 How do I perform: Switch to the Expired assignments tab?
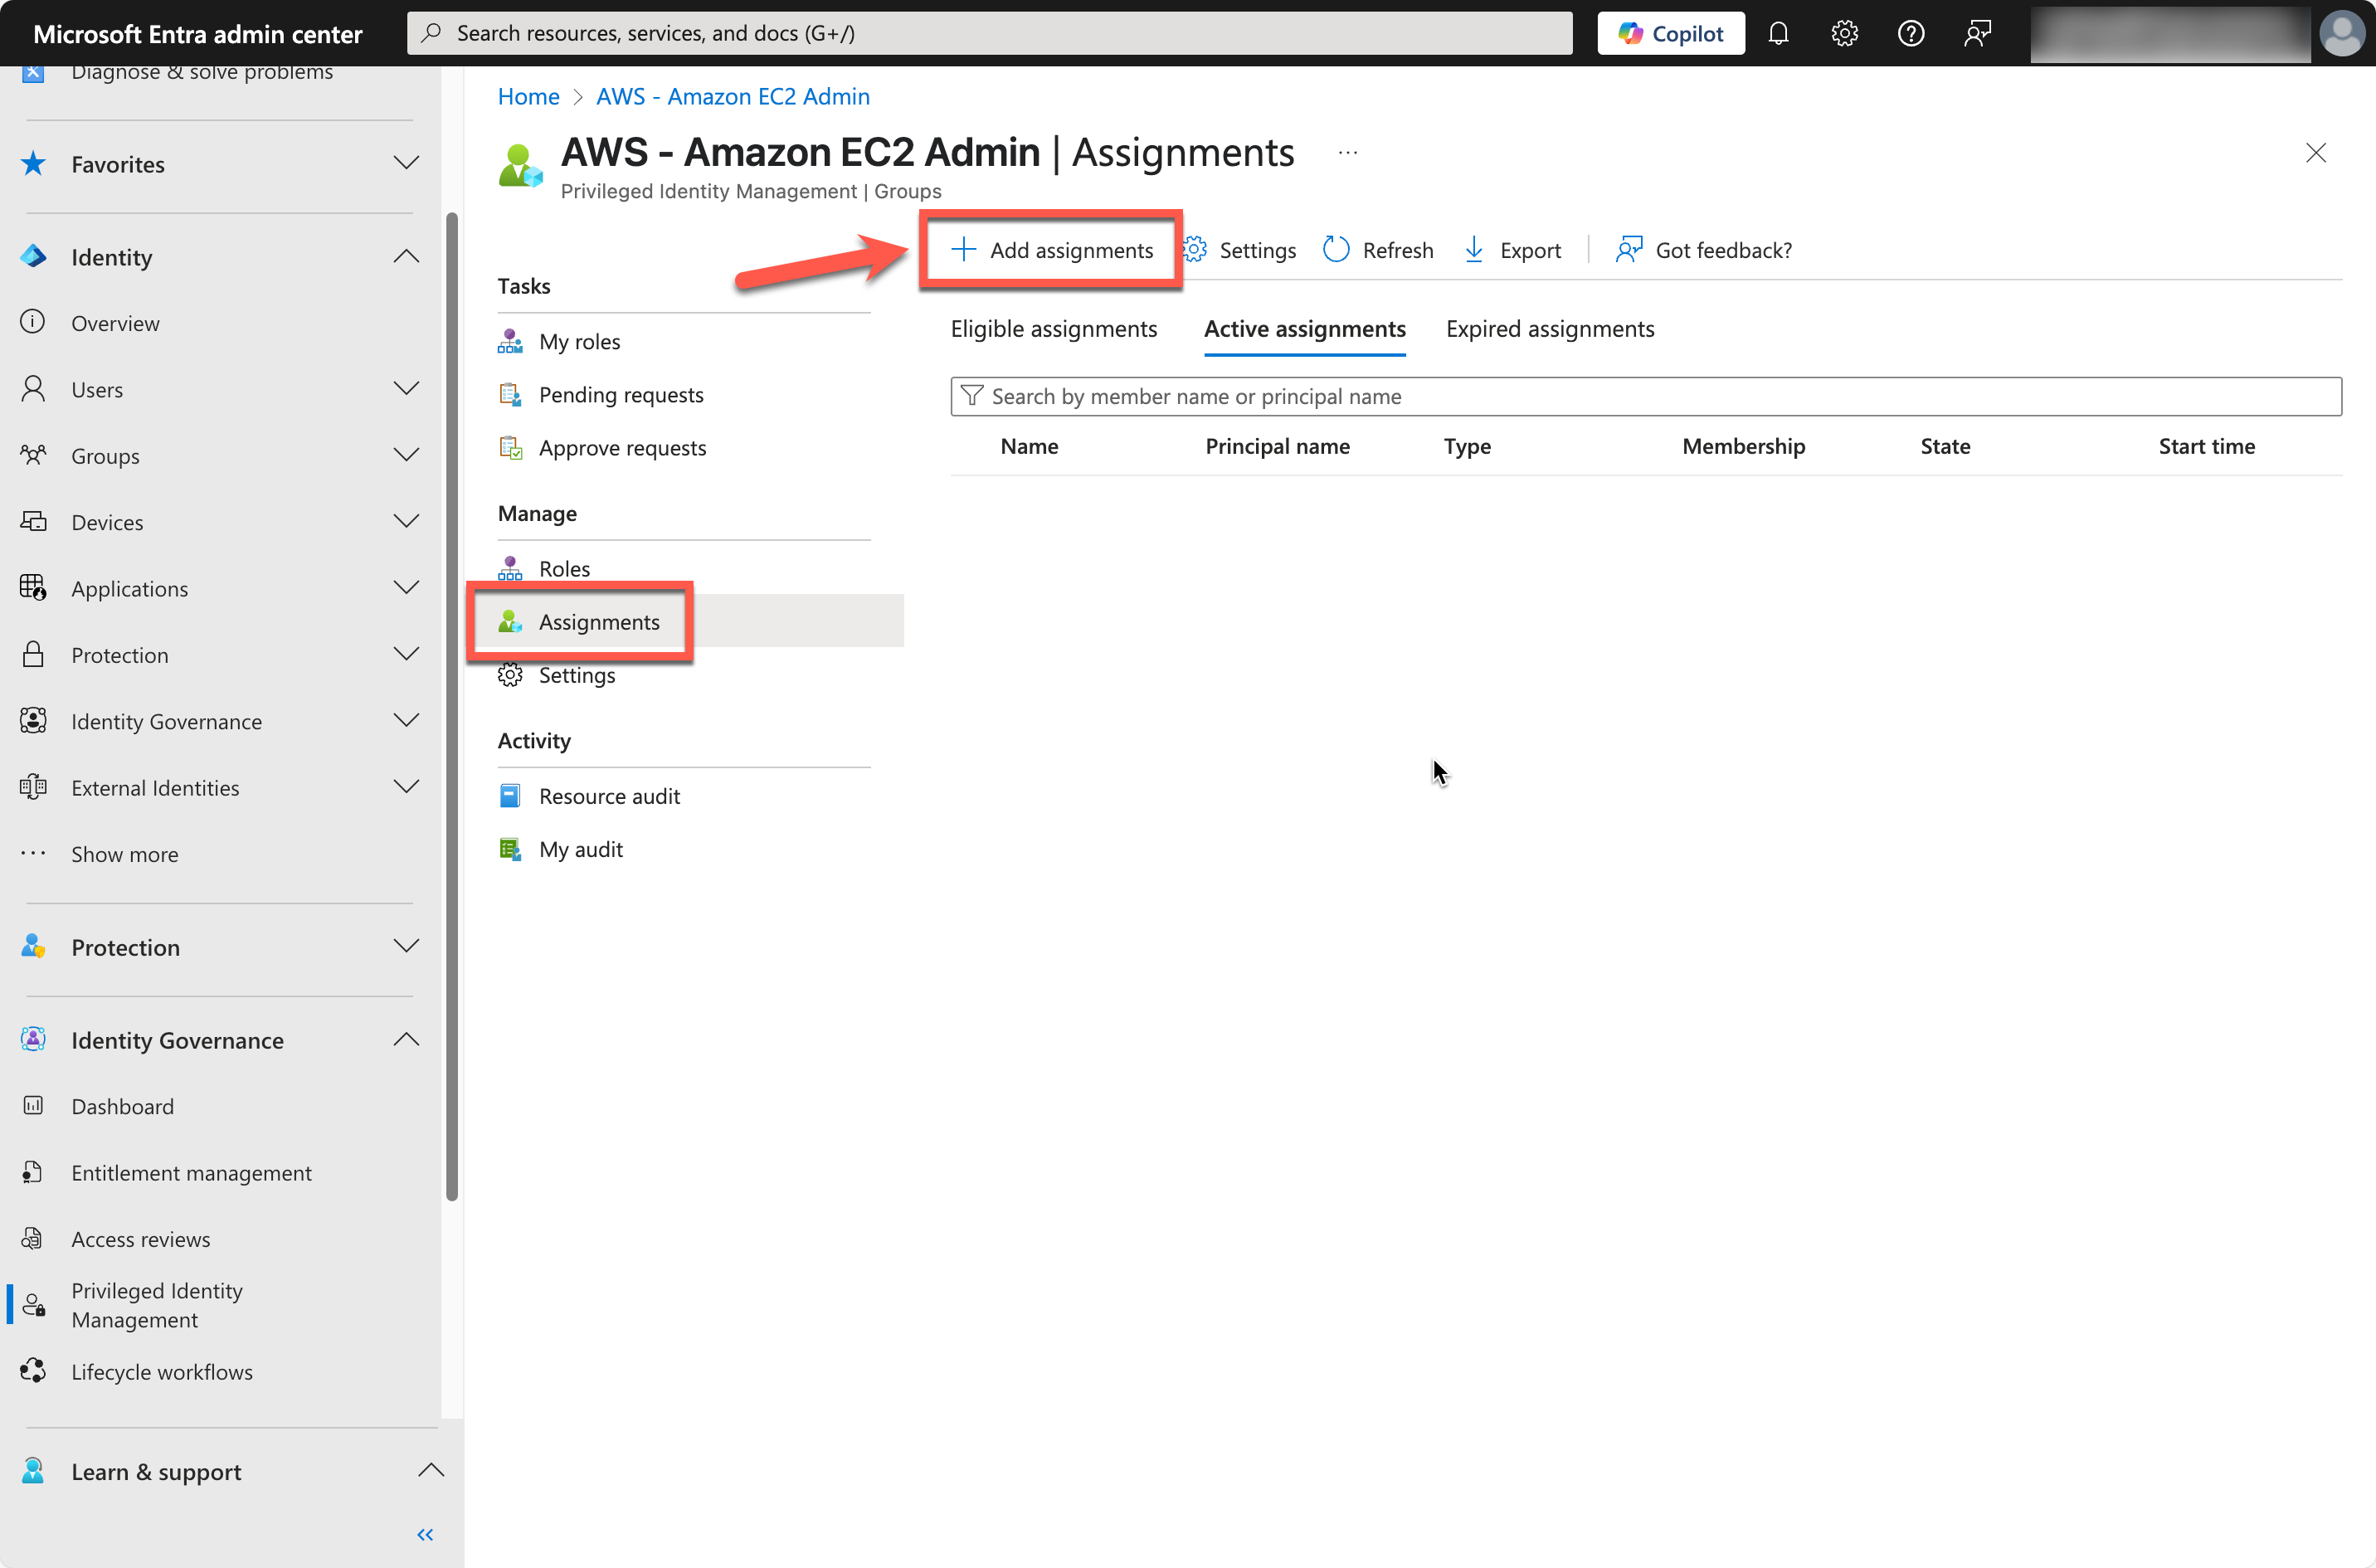[x=1550, y=328]
